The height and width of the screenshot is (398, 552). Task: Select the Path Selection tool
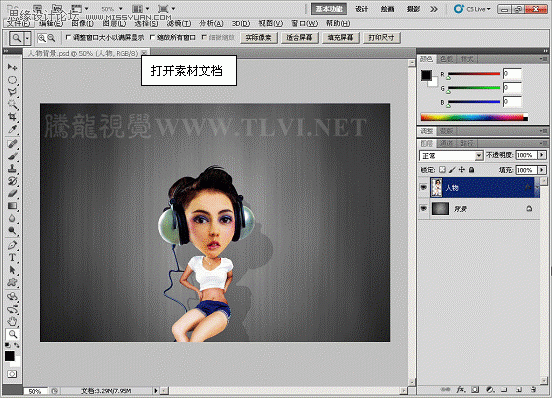coord(12,270)
